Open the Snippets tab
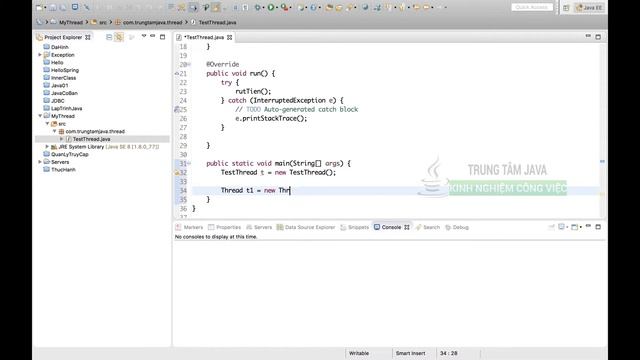640x360 pixels. (x=355, y=227)
